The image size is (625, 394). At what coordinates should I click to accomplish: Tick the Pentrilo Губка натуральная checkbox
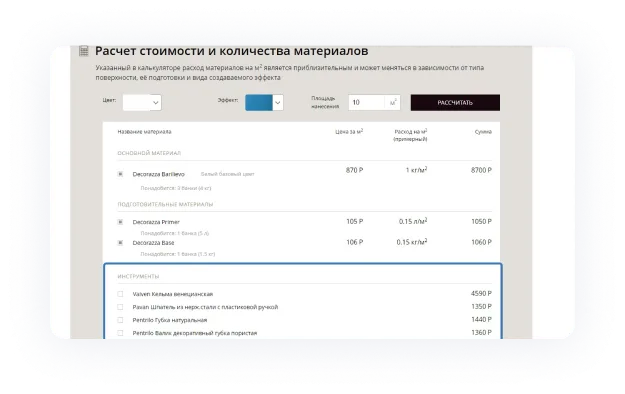(x=120, y=320)
